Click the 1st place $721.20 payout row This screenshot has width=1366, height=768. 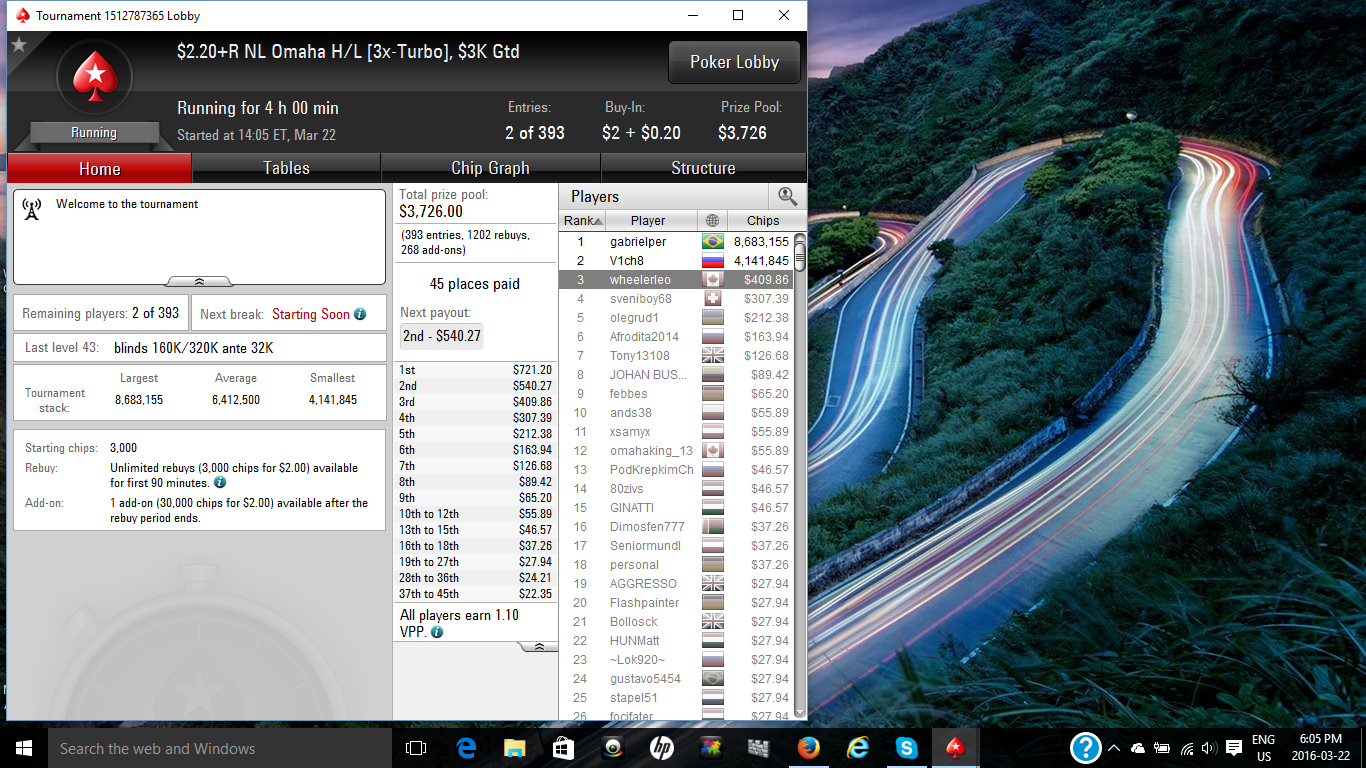coord(475,370)
